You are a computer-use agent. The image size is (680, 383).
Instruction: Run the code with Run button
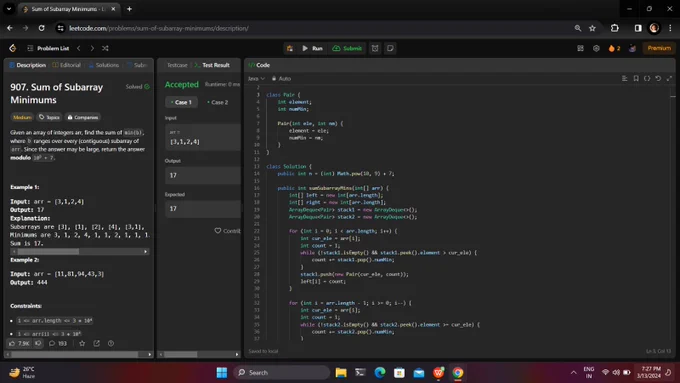coord(312,48)
